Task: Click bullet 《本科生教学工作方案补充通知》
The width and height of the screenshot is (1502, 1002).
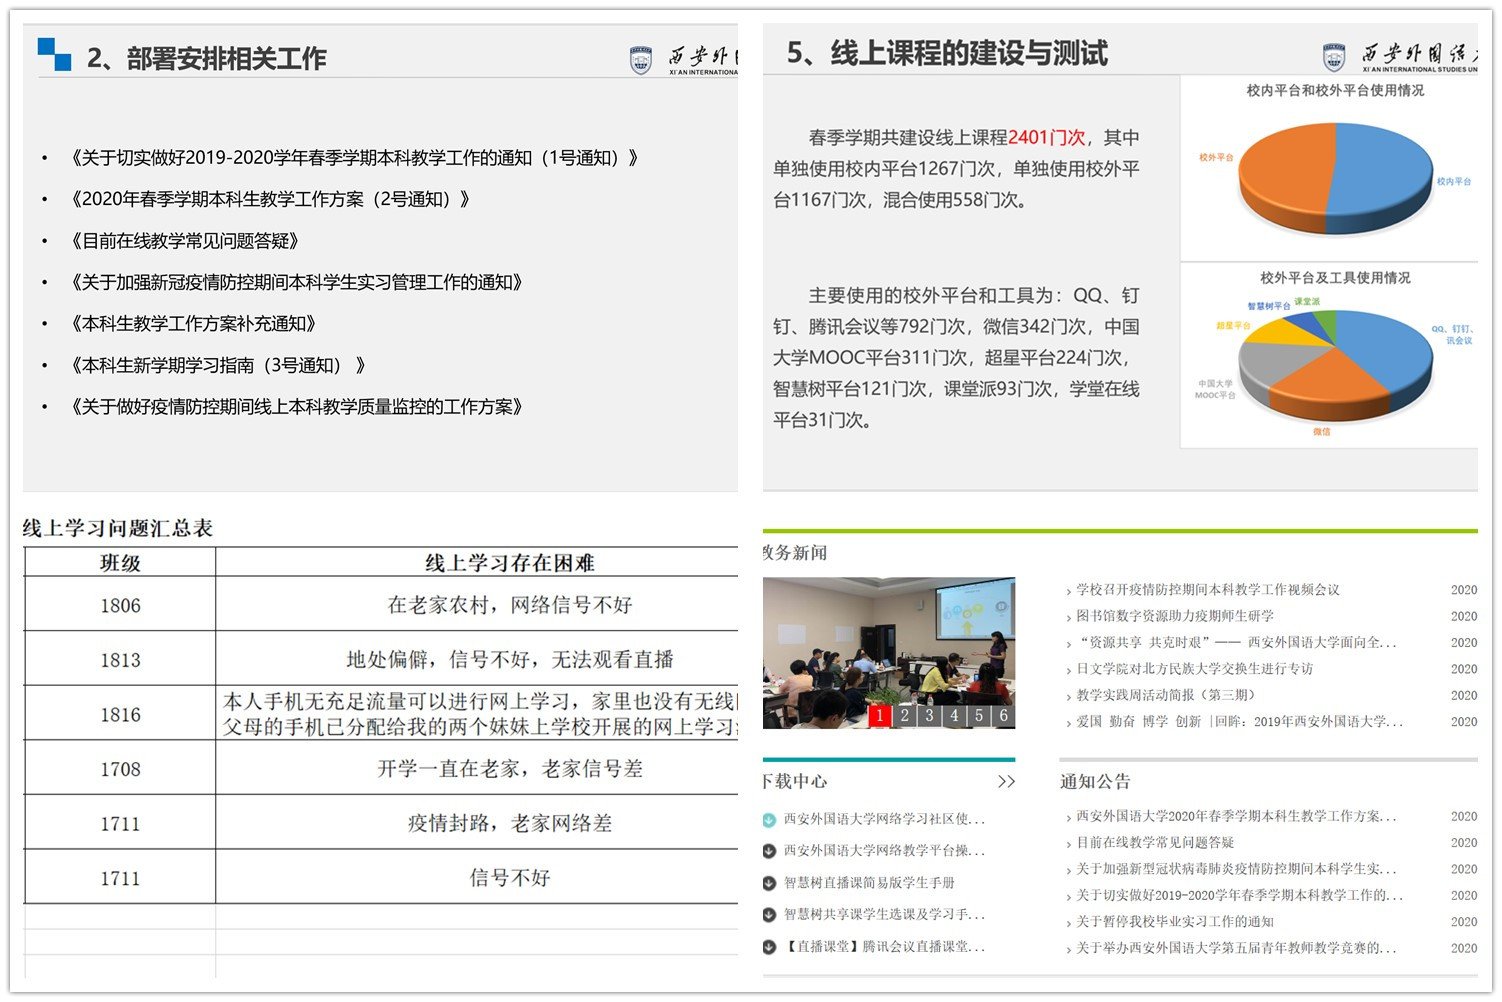Action: coord(192,324)
